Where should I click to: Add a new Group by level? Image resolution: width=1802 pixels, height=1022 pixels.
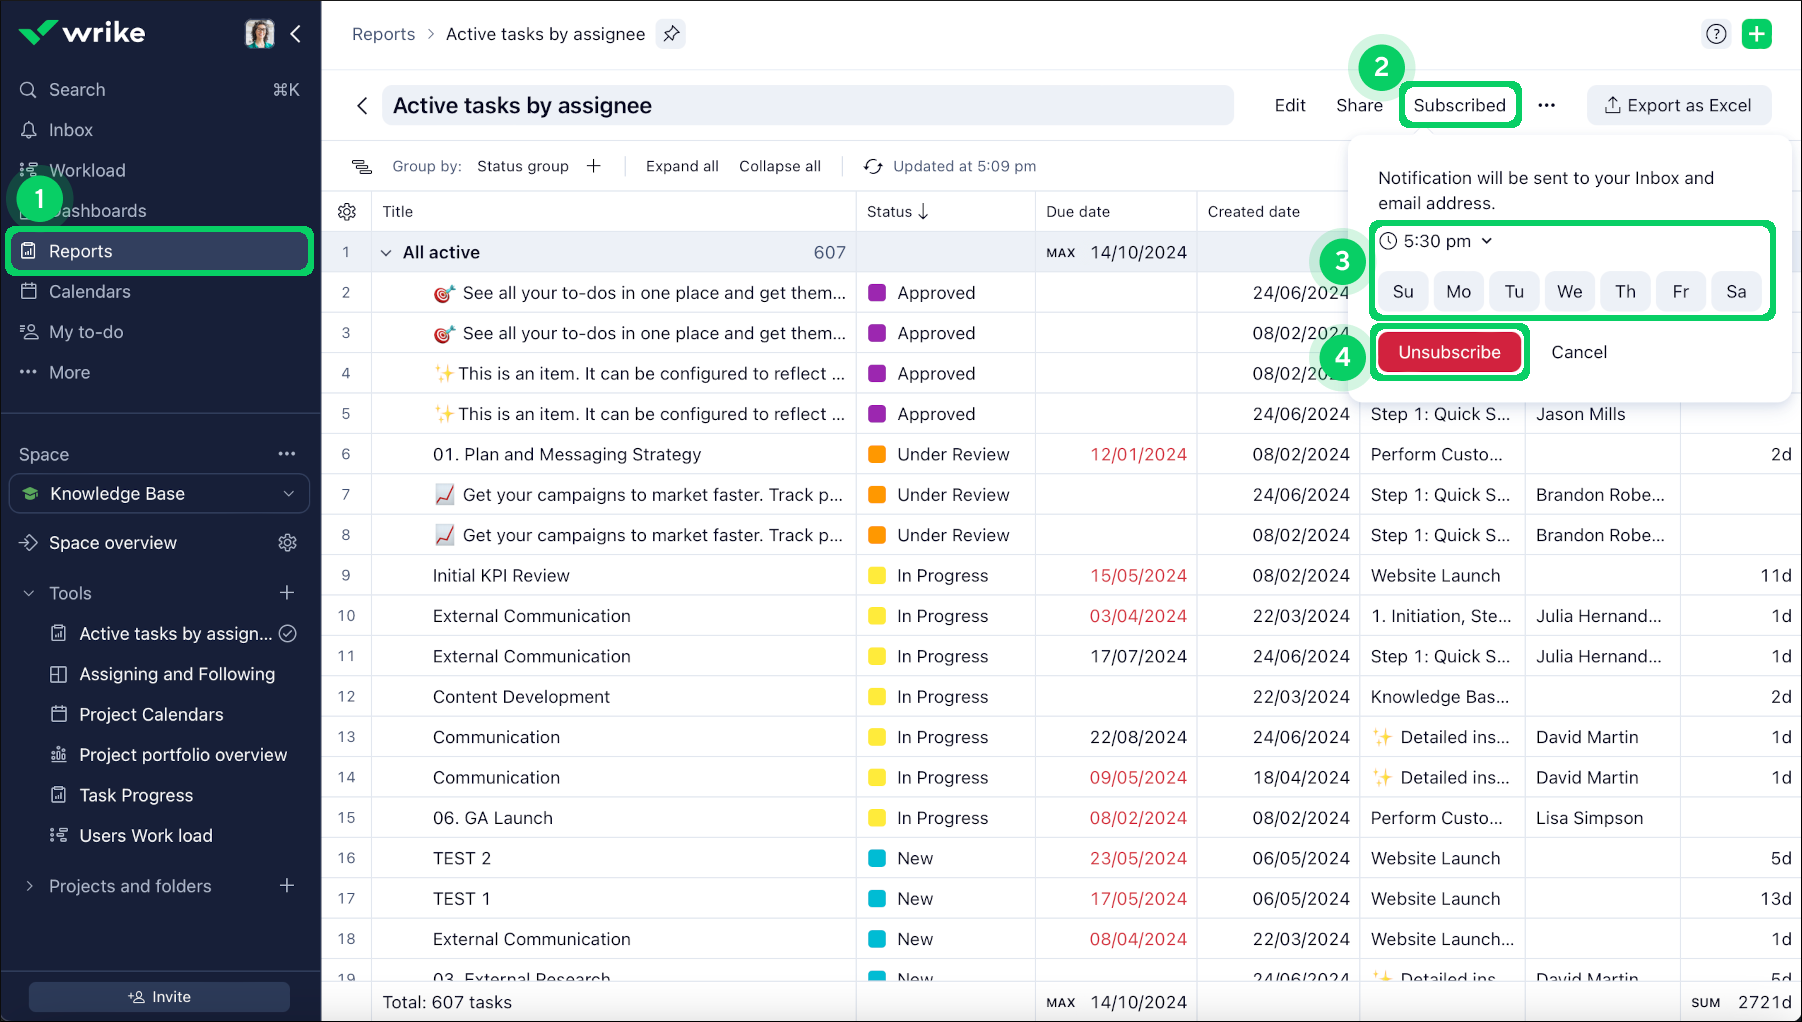(594, 166)
